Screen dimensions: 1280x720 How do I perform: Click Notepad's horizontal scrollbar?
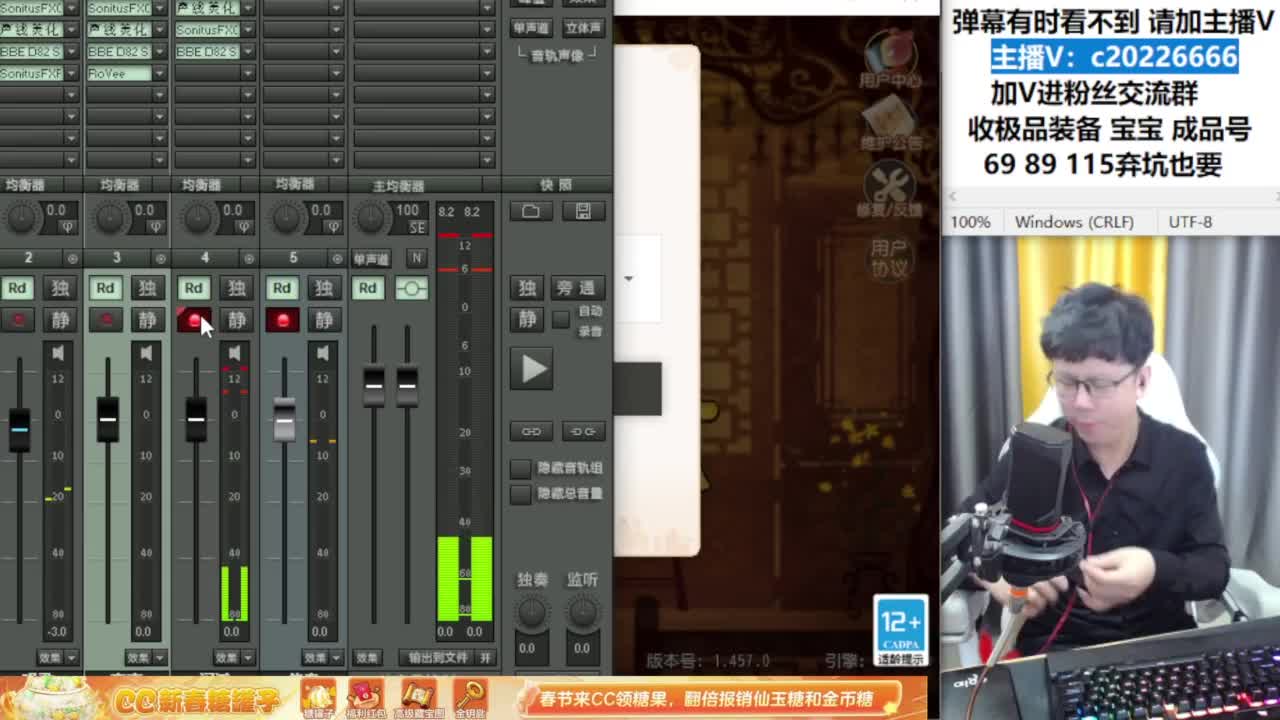click(x=1110, y=197)
